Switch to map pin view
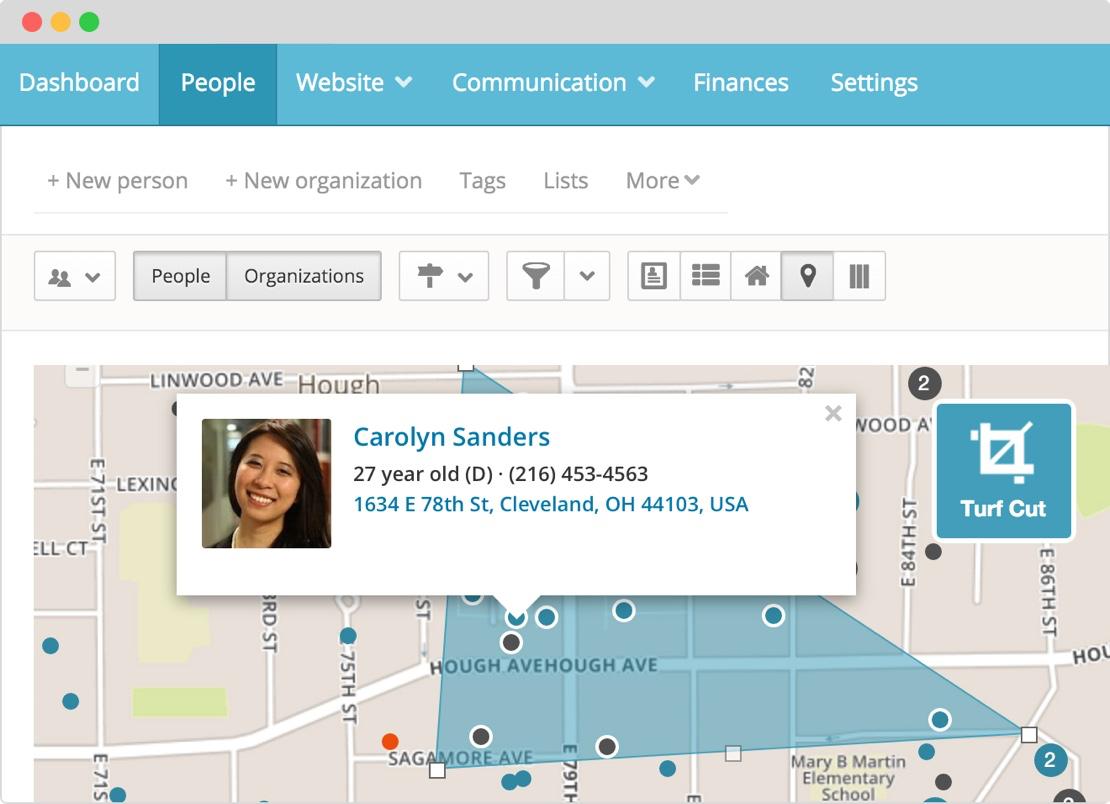The width and height of the screenshot is (1110, 804). [x=807, y=276]
